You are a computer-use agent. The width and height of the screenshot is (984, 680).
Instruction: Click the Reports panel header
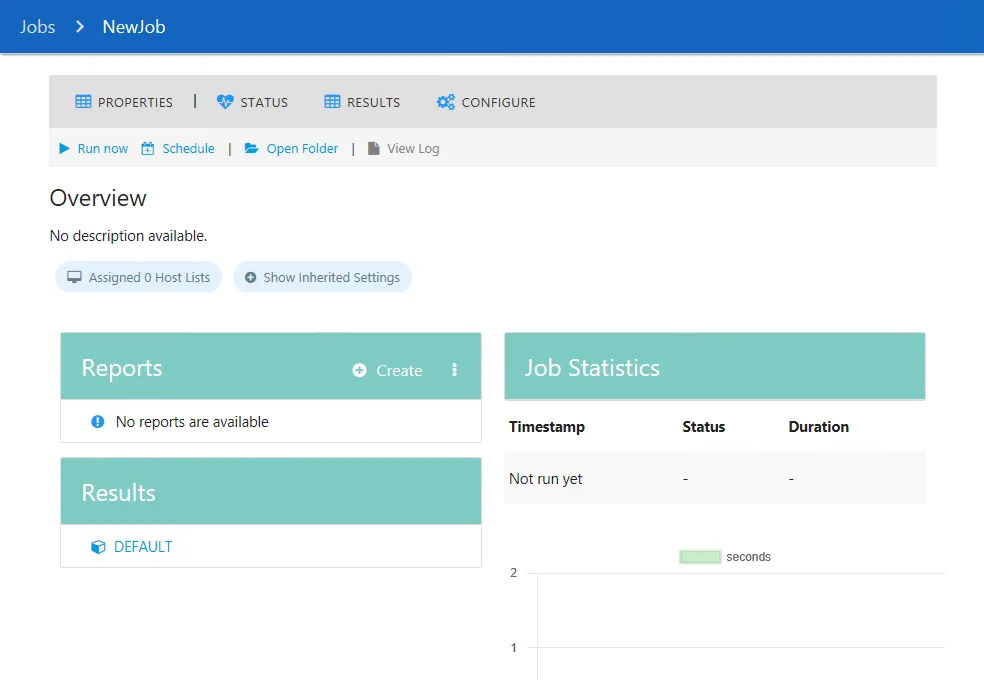[x=271, y=366]
